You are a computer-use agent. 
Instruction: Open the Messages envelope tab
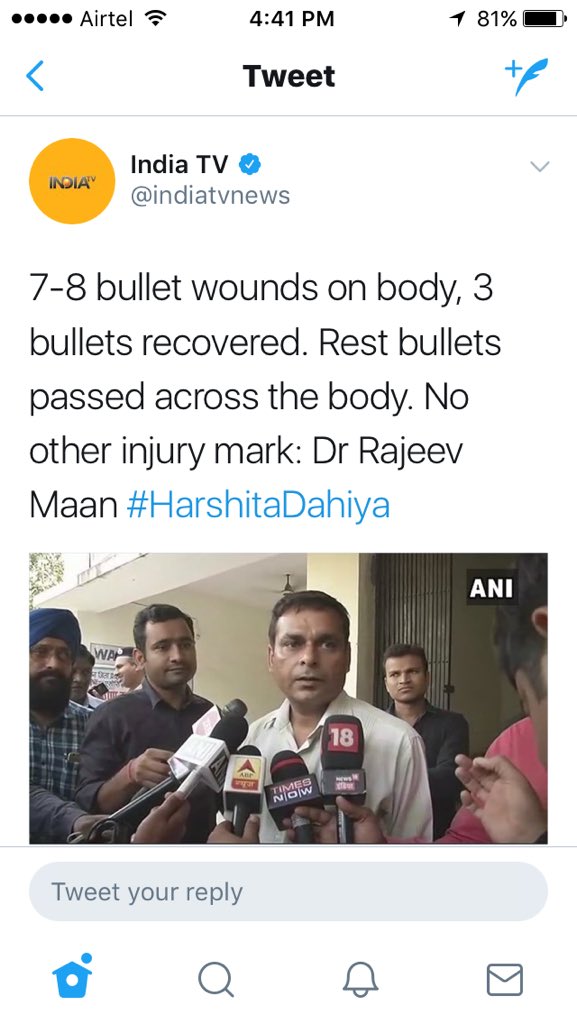[x=505, y=980]
